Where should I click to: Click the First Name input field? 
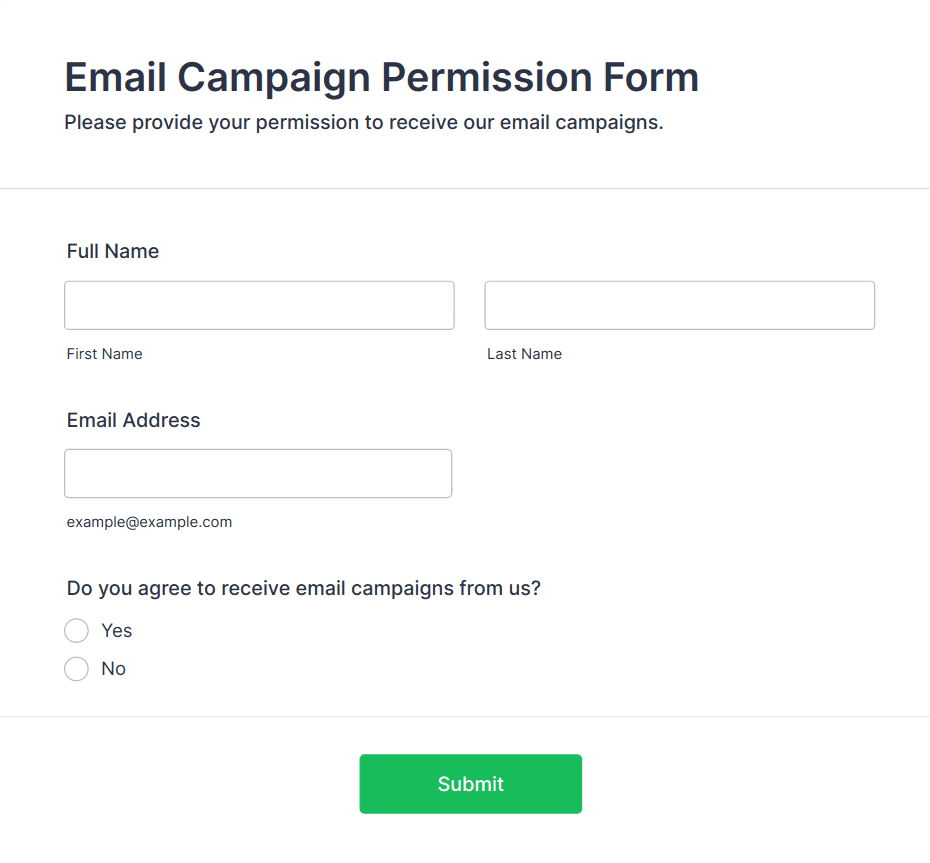(x=259, y=305)
